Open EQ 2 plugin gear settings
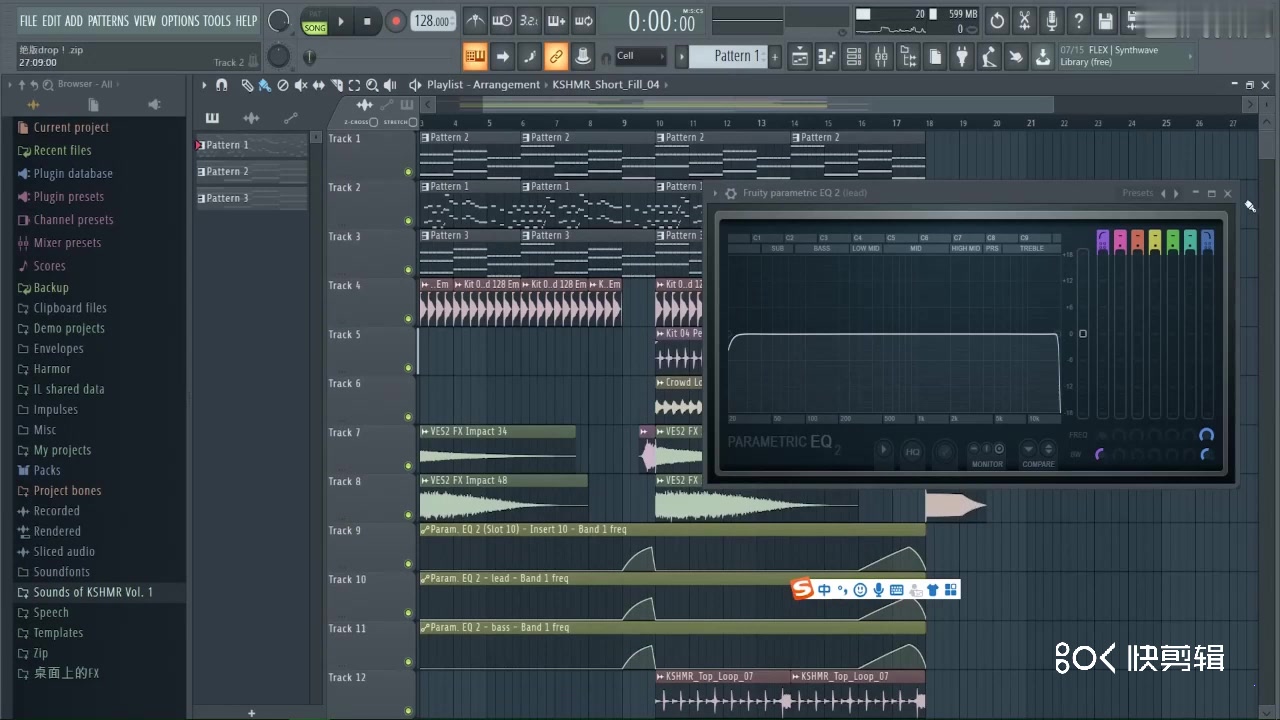Screen dimensions: 1280x720 click(x=730, y=193)
